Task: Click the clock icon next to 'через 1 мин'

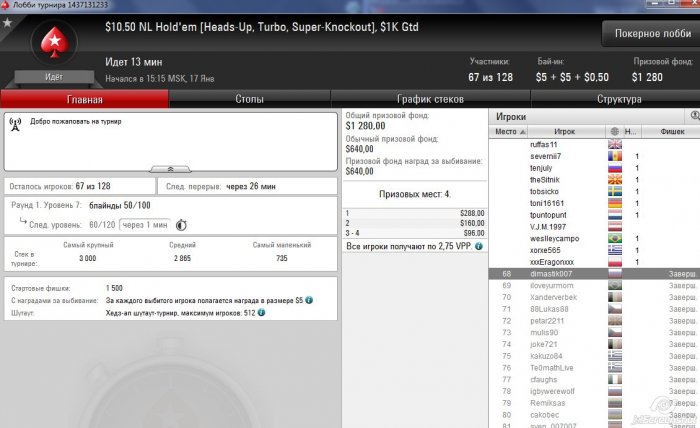Action: click(x=181, y=225)
